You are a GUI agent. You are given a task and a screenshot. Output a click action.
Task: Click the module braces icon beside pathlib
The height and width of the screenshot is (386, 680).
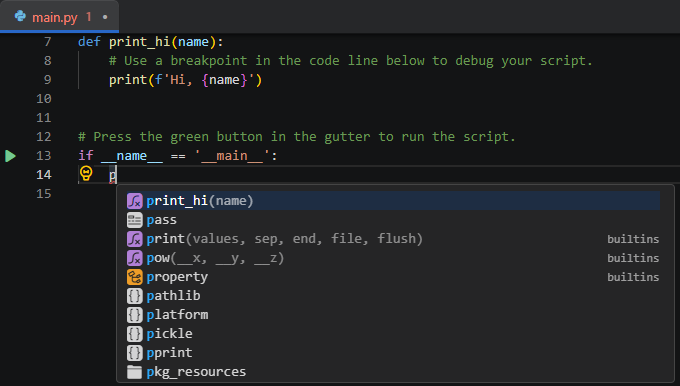click(134, 296)
